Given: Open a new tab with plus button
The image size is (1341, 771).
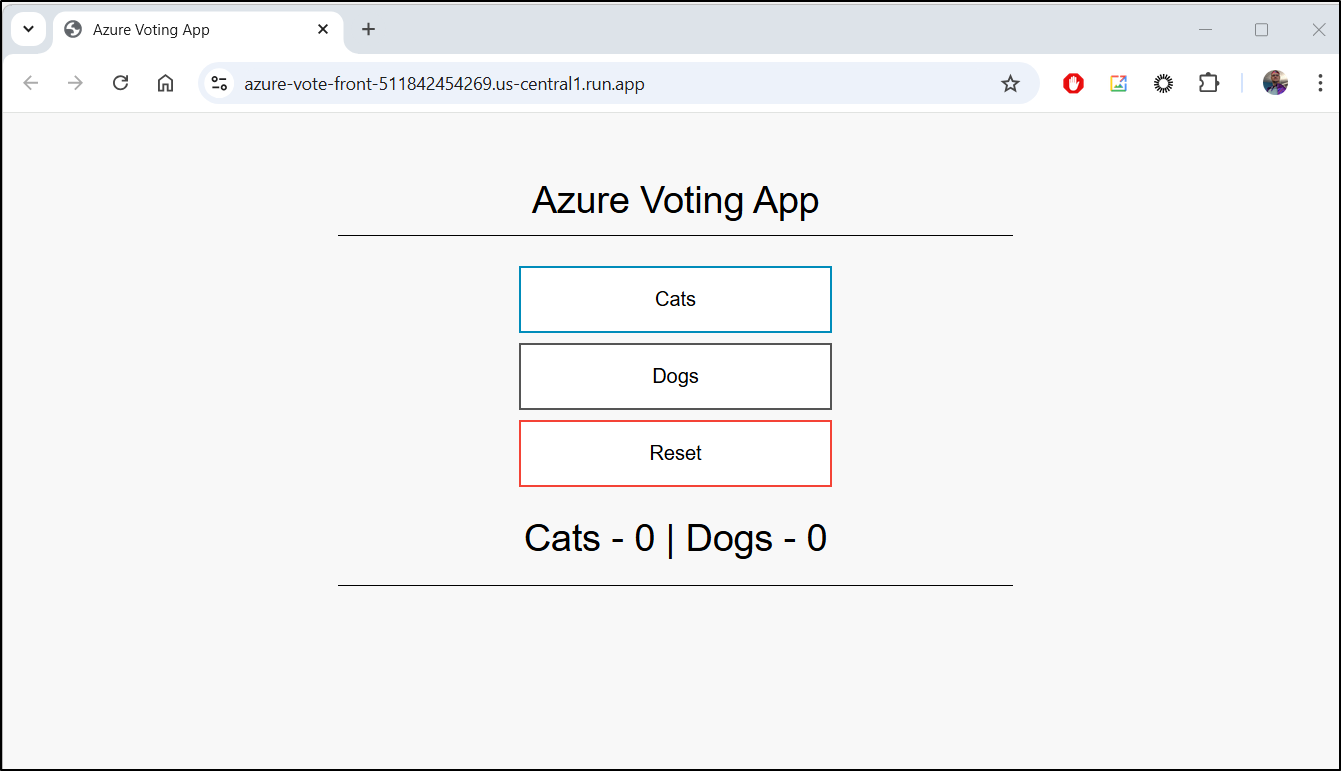Looking at the screenshot, I should [x=368, y=29].
